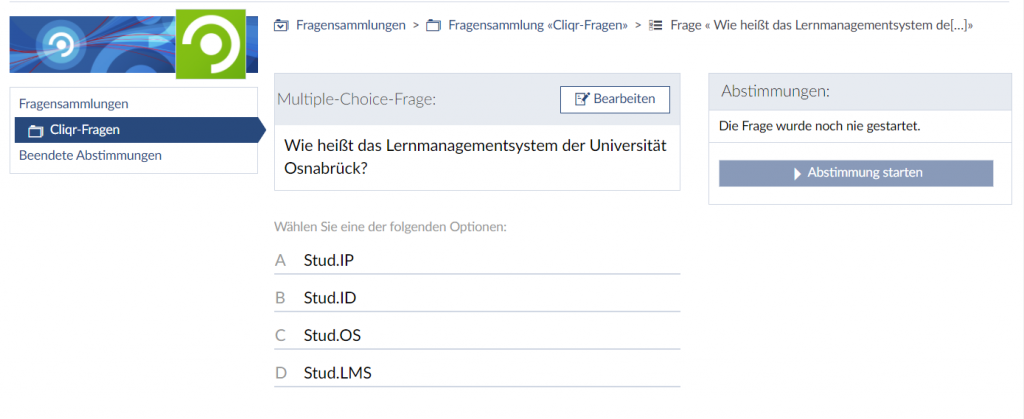
Task: Open the Fragensammlungen breadcrumb link
Action: [x=351, y=25]
